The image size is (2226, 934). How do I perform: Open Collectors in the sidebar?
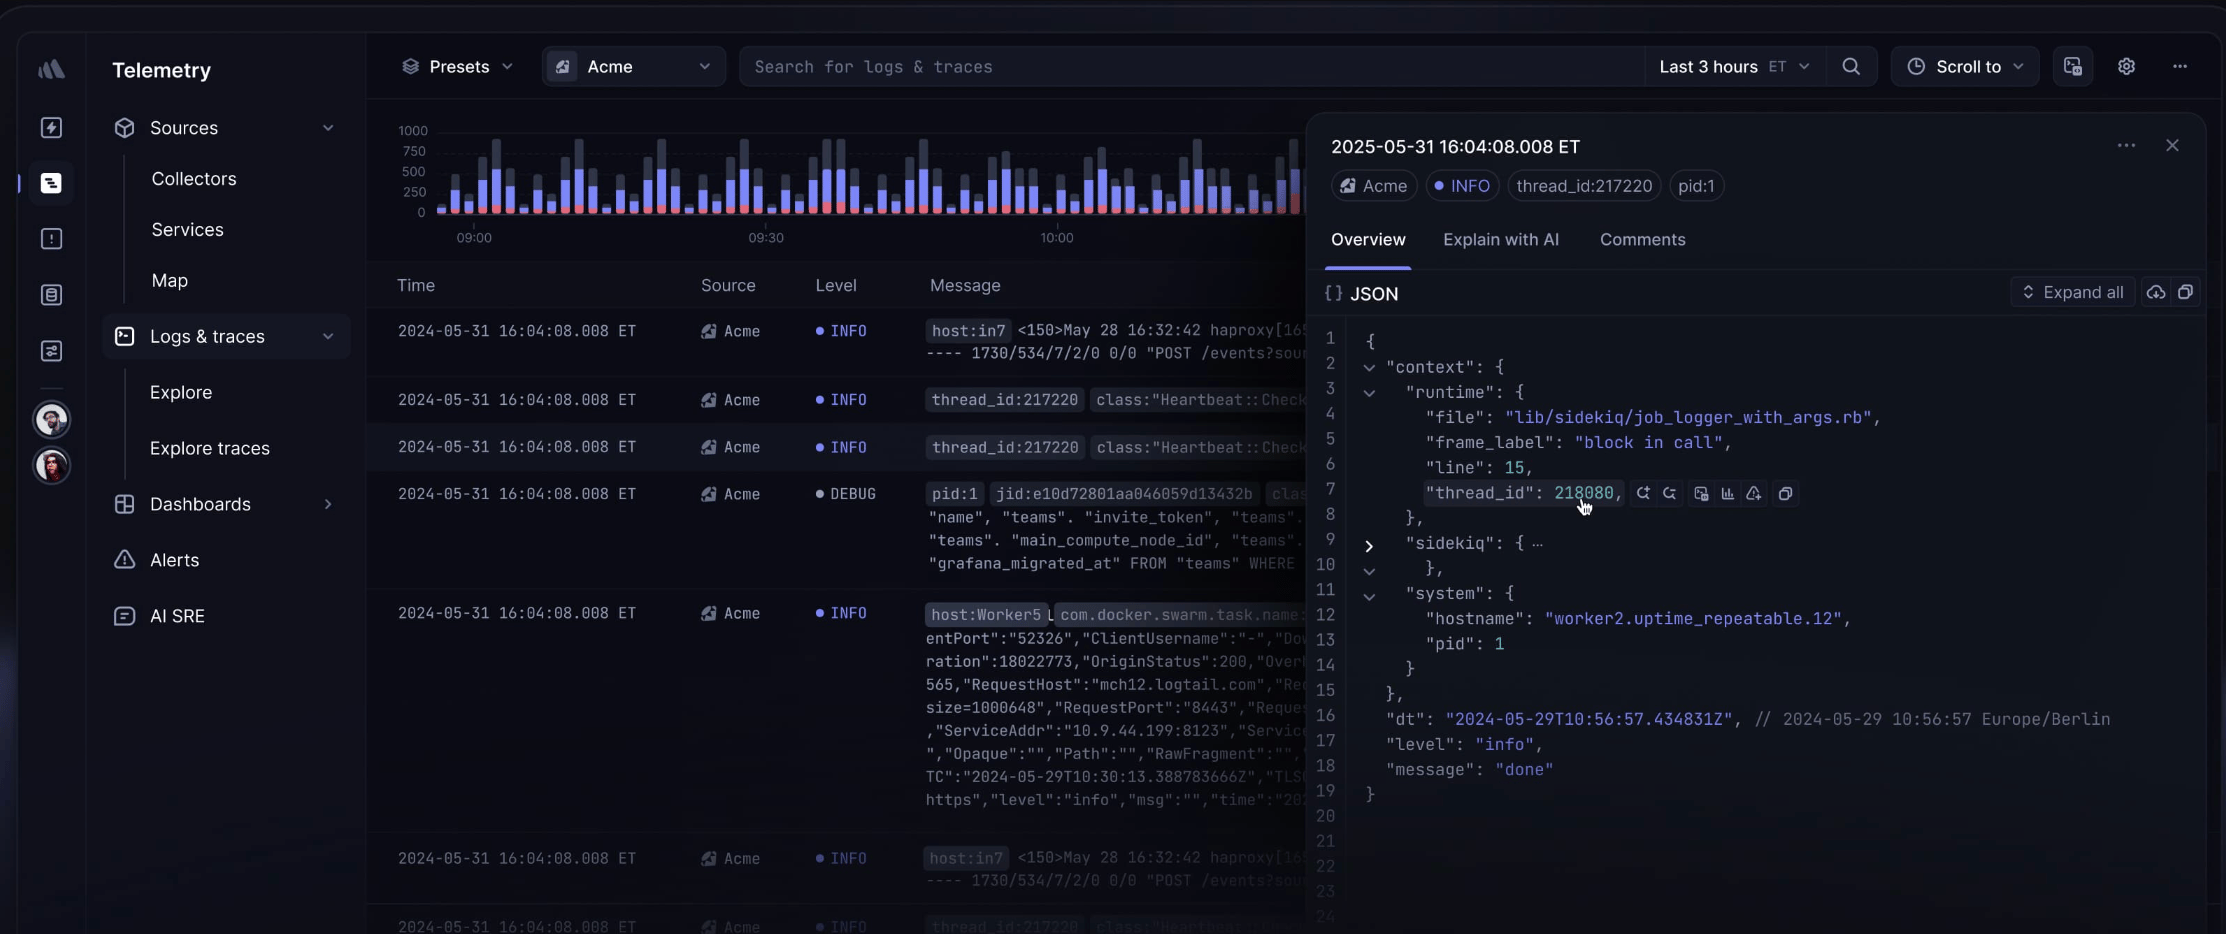click(x=194, y=179)
